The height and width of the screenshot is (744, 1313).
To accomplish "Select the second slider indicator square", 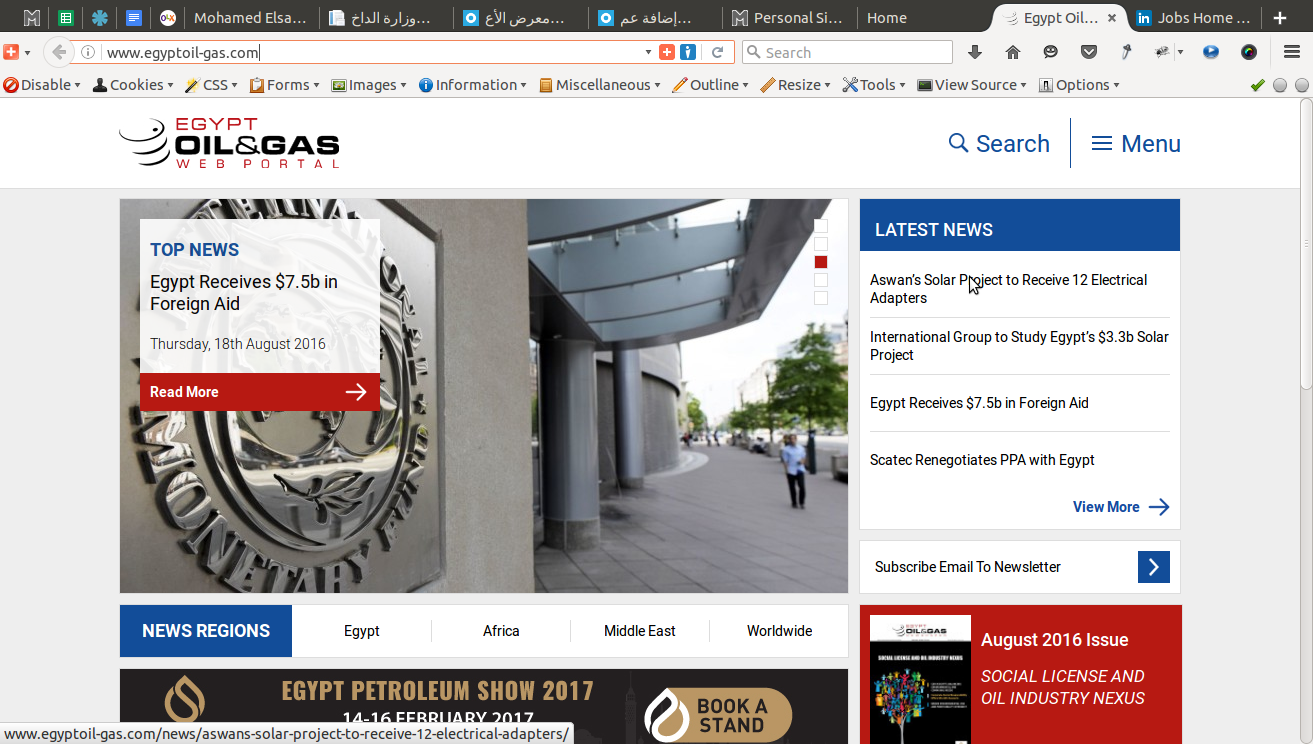I will point(821,244).
